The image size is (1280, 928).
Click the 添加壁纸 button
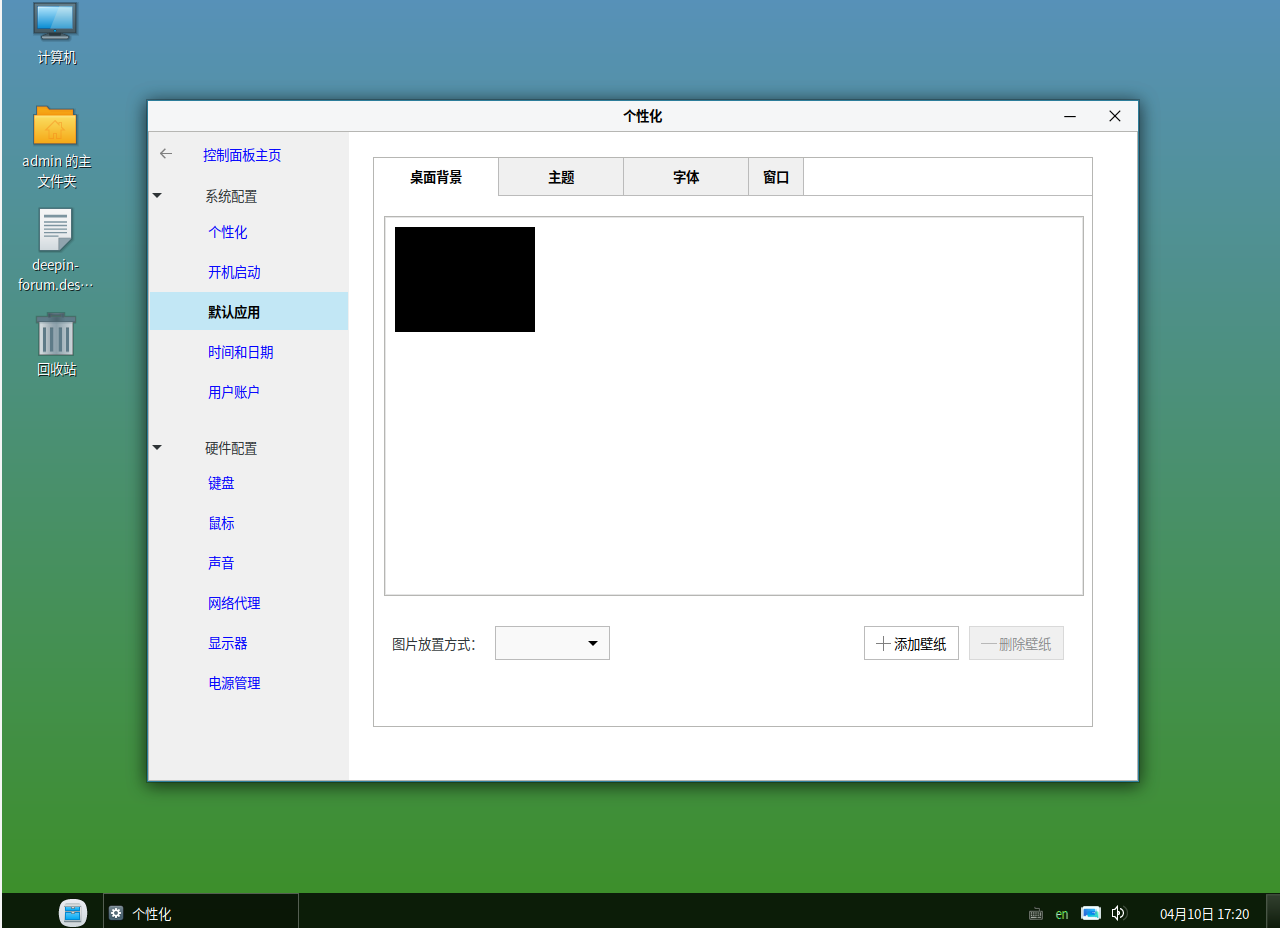(x=911, y=643)
